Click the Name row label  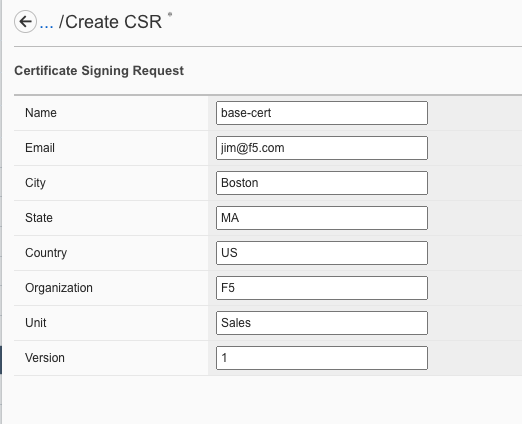(x=41, y=113)
